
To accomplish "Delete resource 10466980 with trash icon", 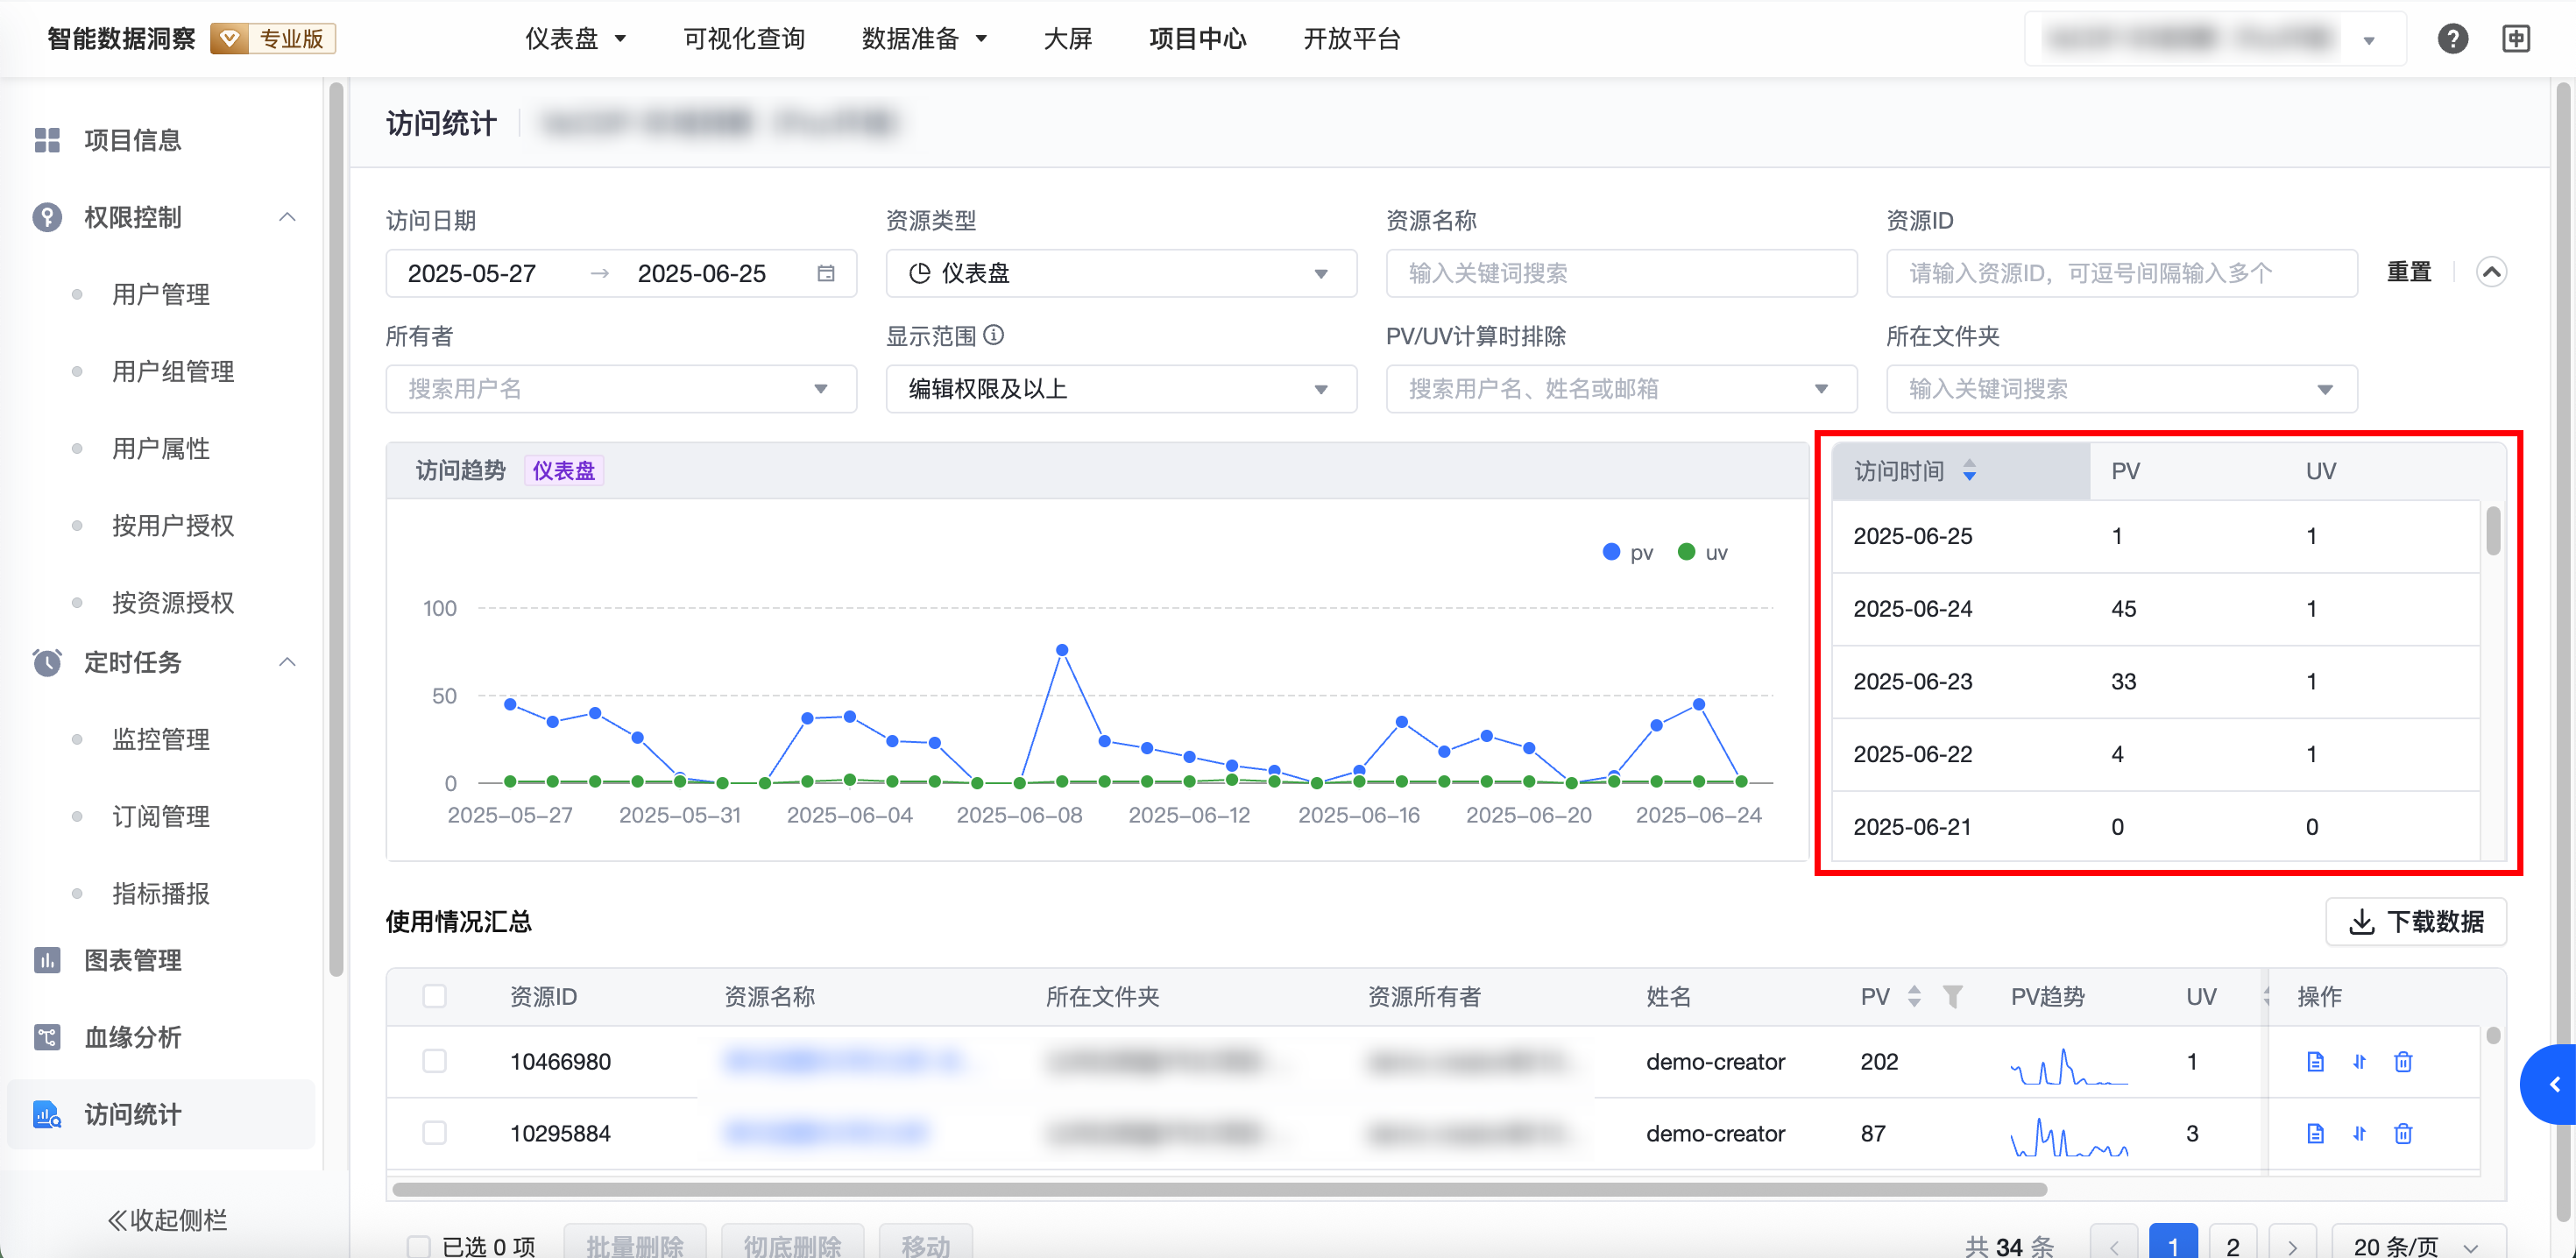I will tap(2403, 1061).
